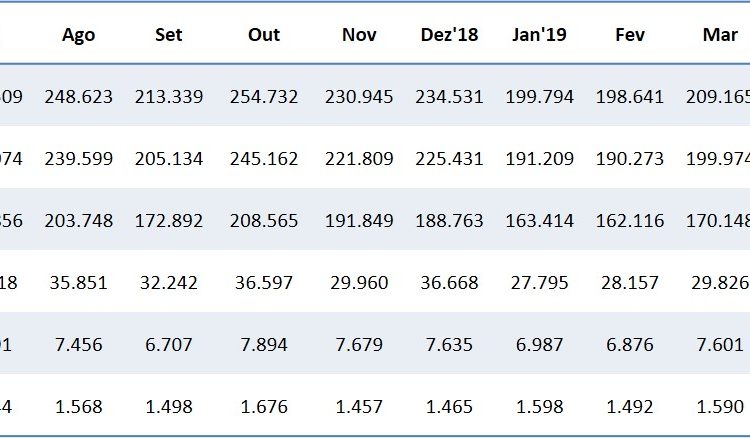The image size is (750, 438).
Task: Select the Jan'19 column header
Action: 539,35
